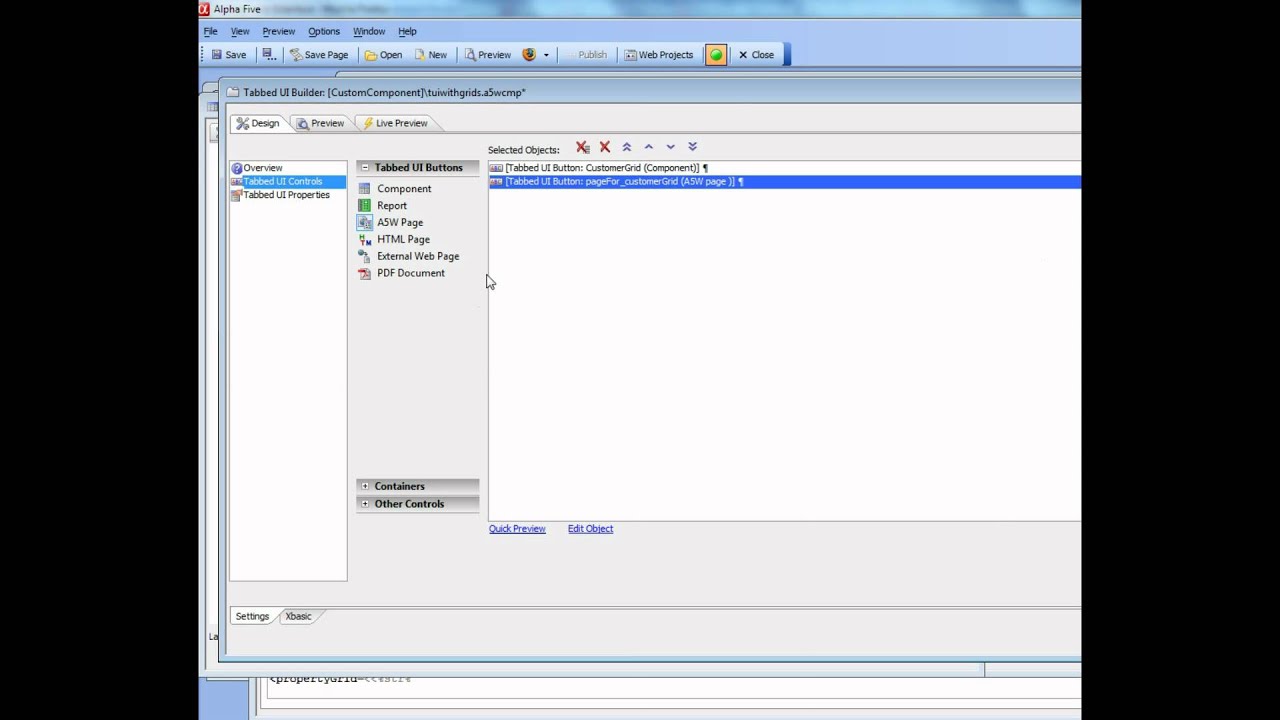Click the Tabbed UI Builder window icon
Image resolution: width=1280 pixels, height=720 pixels.
[233, 93]
